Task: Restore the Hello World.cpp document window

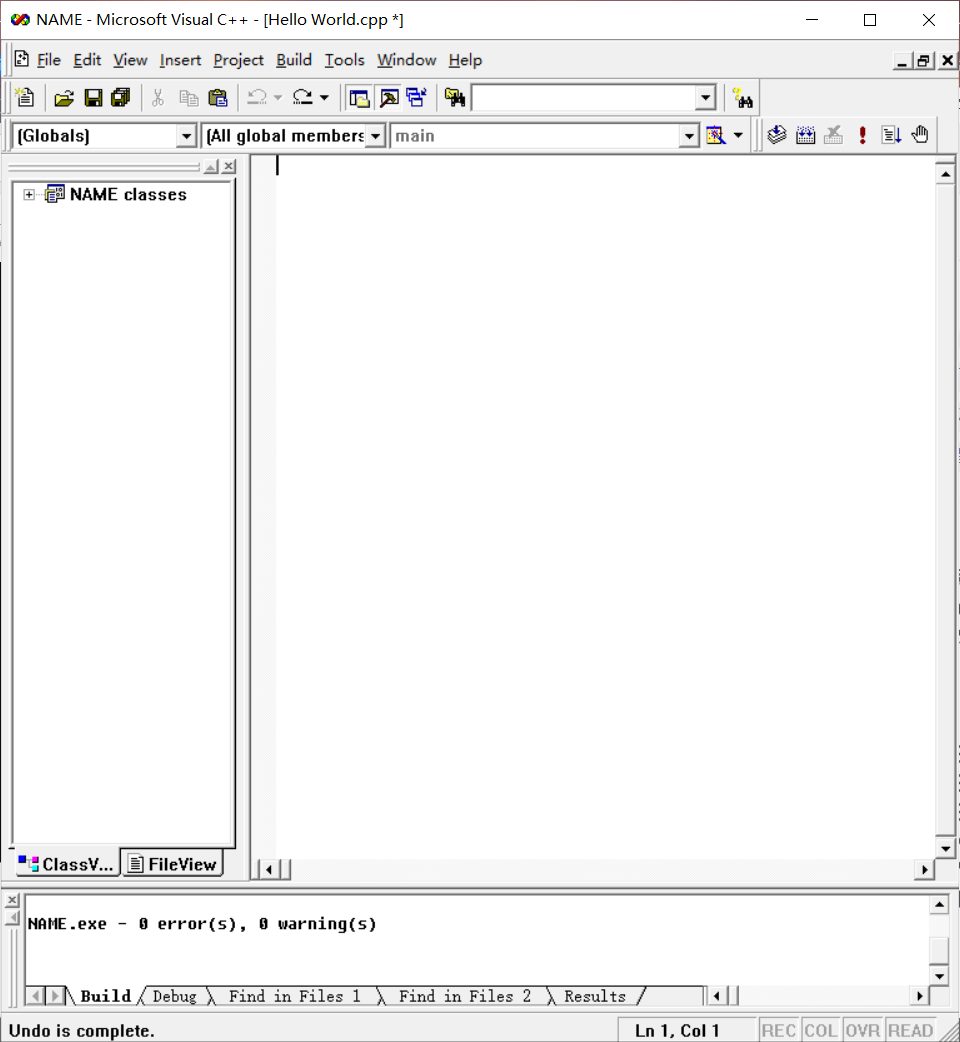Action: (x=923, y=60)
